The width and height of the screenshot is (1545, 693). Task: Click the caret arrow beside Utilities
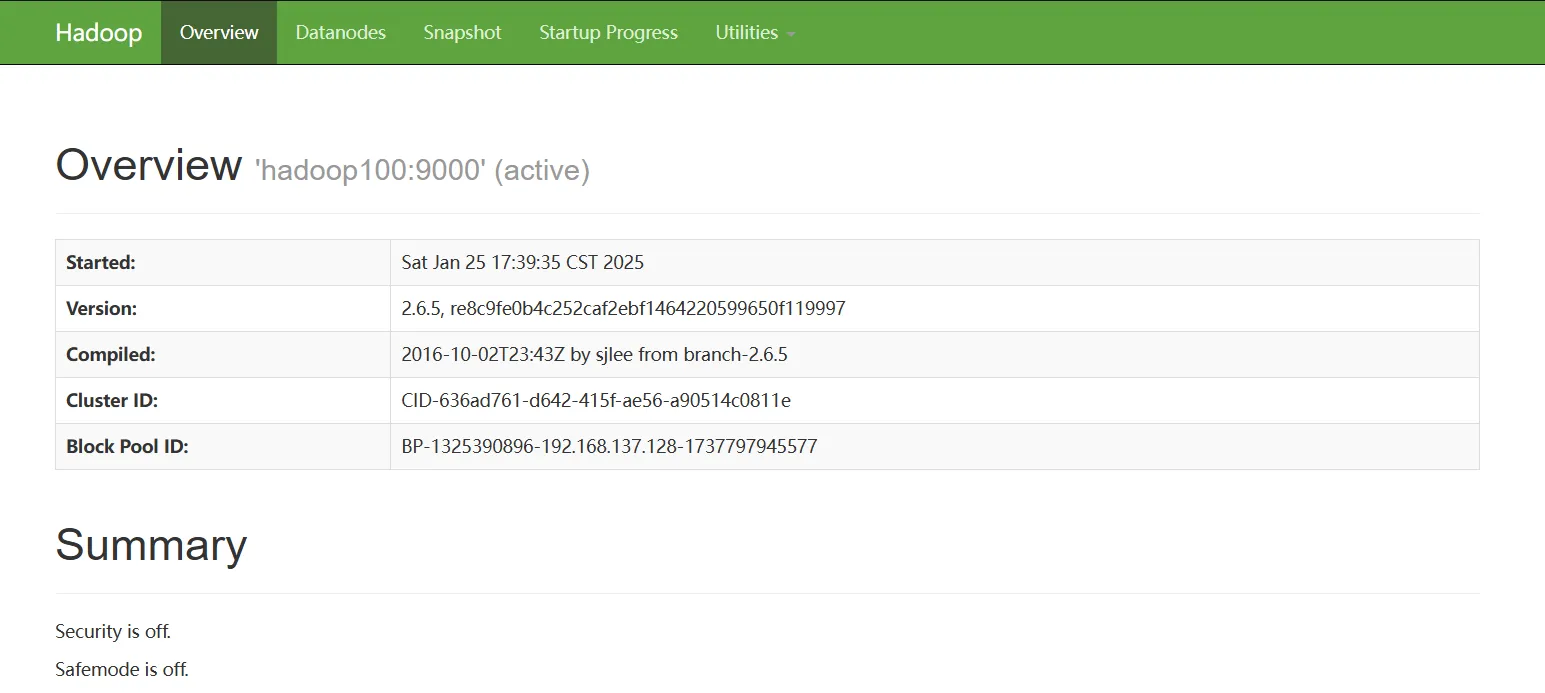tap(791, 34)
